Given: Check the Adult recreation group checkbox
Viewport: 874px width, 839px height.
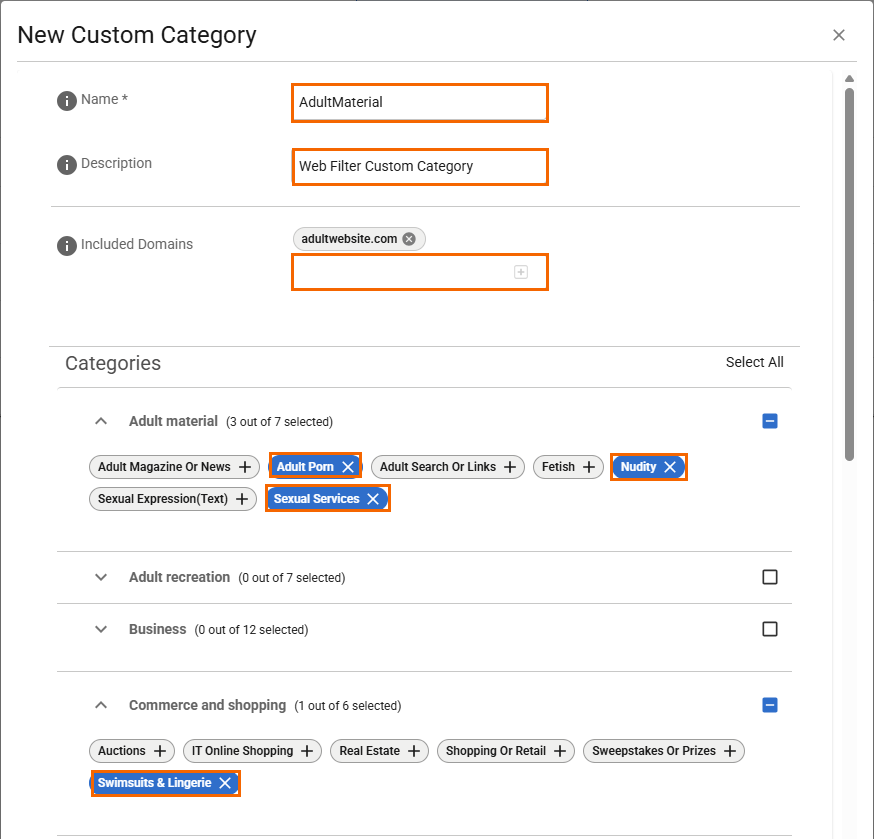Looking at the screenshot, I should click(770, 577).
